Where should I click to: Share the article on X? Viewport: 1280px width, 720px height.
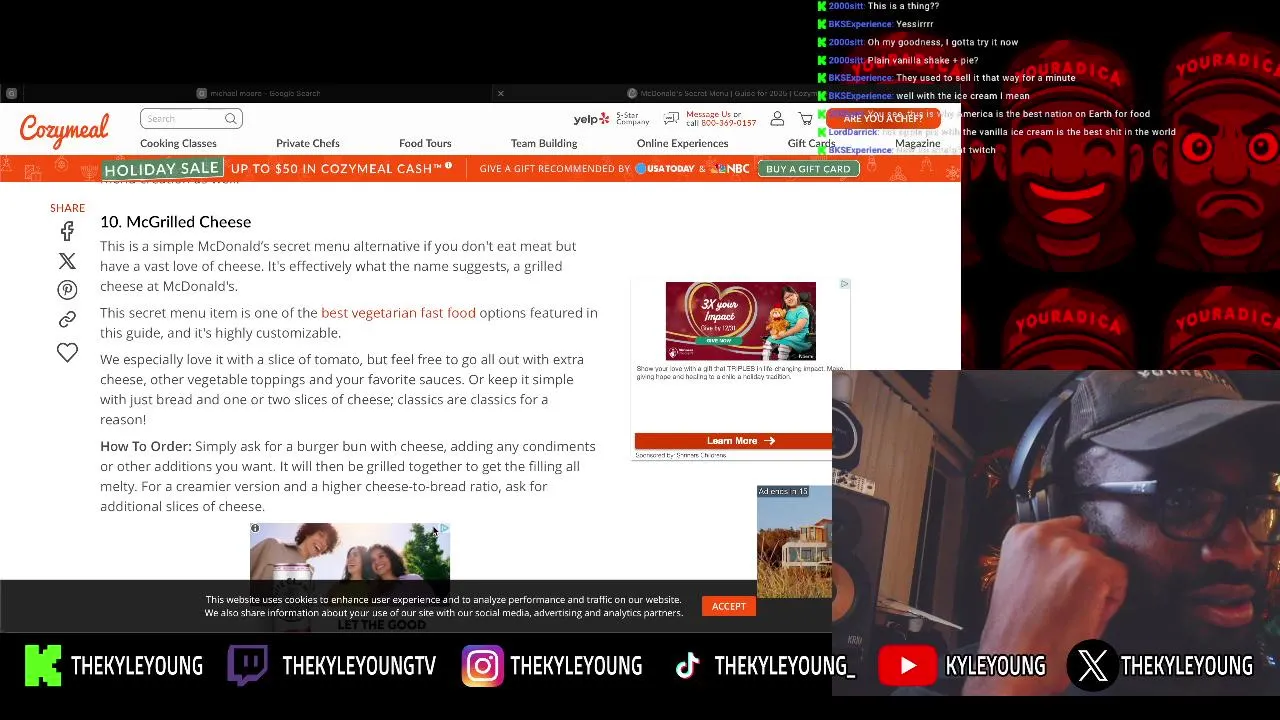67,261
